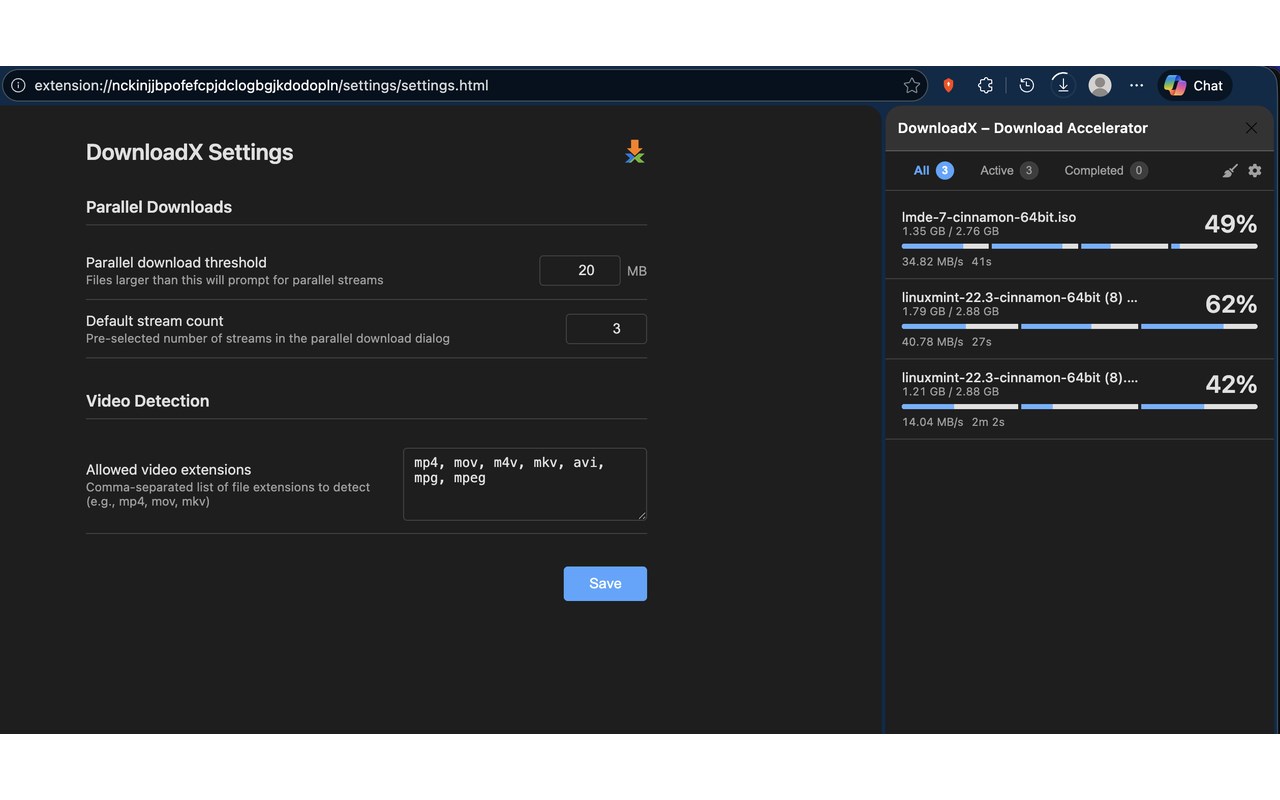1280x800 pixels.
Task: Click the DownloadX – Download Accelerator panel title
Action: pyautogui.click(x=1023, y=128)
